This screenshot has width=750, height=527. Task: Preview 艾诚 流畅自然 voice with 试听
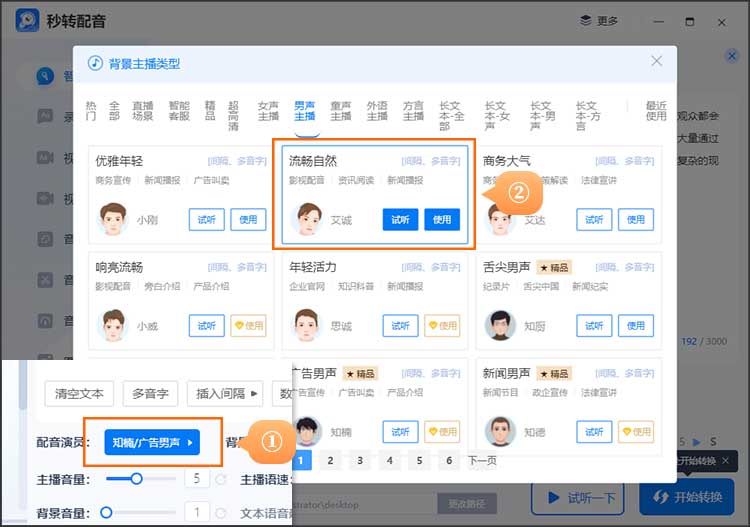400,220
